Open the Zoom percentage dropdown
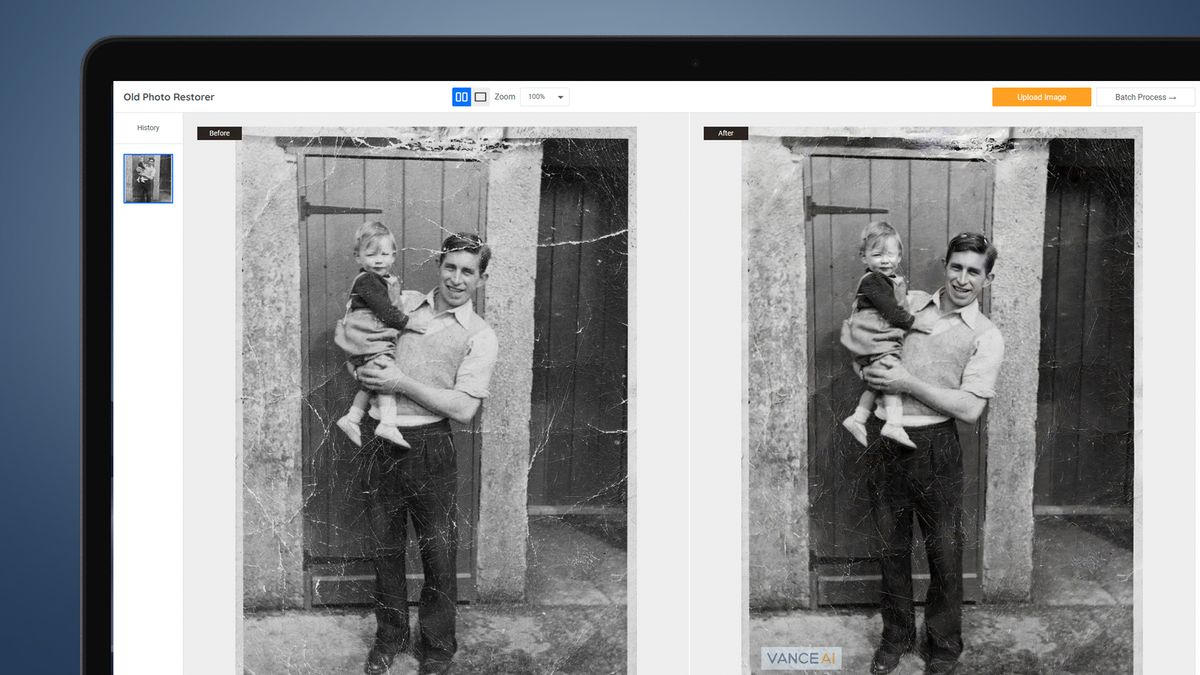Screen dimensions: 1200x675 click(543, 96)
